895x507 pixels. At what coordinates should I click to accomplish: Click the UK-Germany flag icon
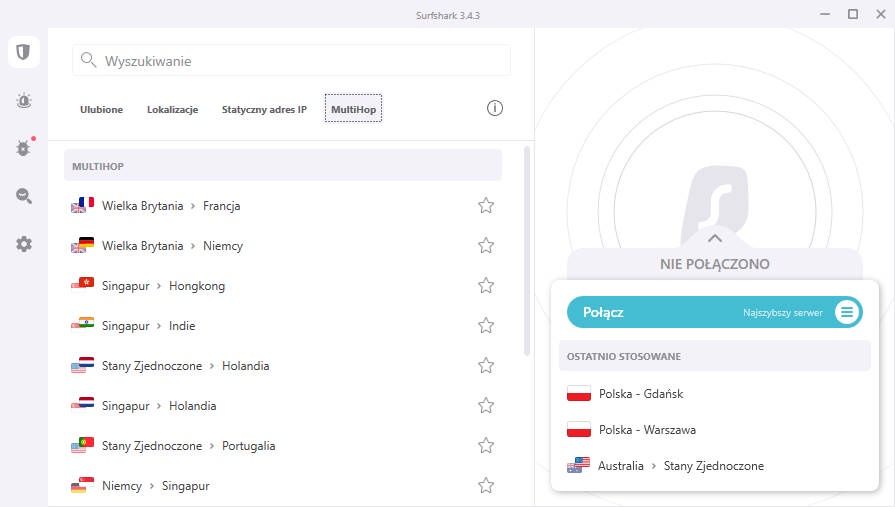click(x=82, y=245)
